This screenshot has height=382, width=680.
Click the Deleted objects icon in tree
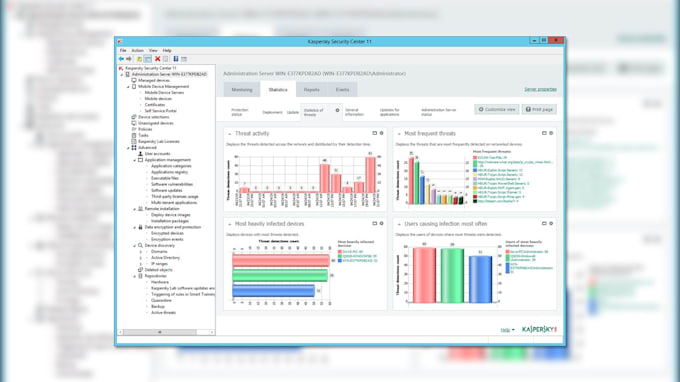click(141, 270)
